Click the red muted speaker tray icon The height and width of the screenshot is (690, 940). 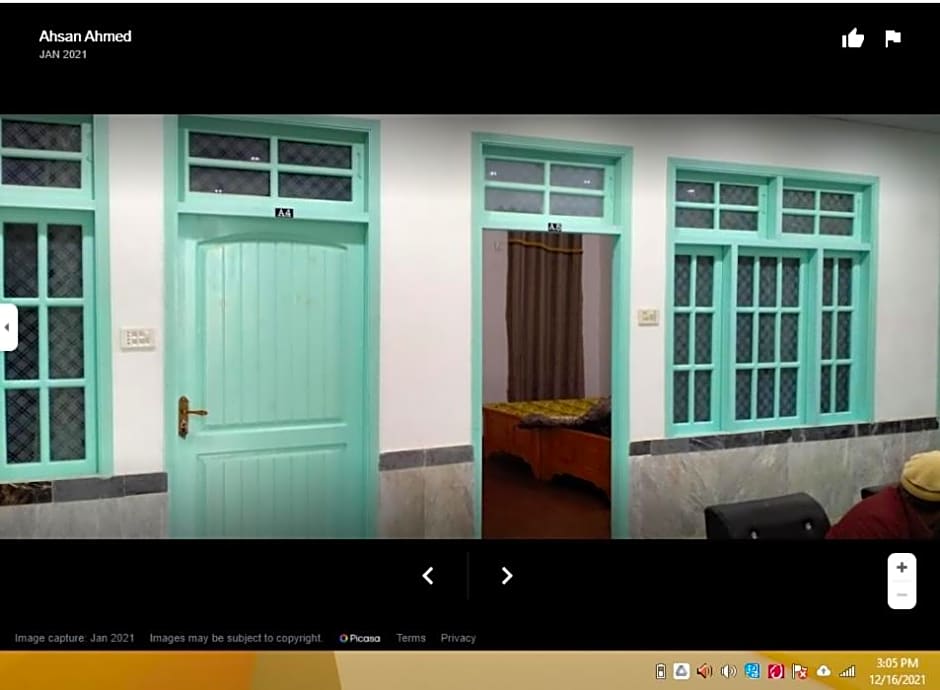point(704,671)
